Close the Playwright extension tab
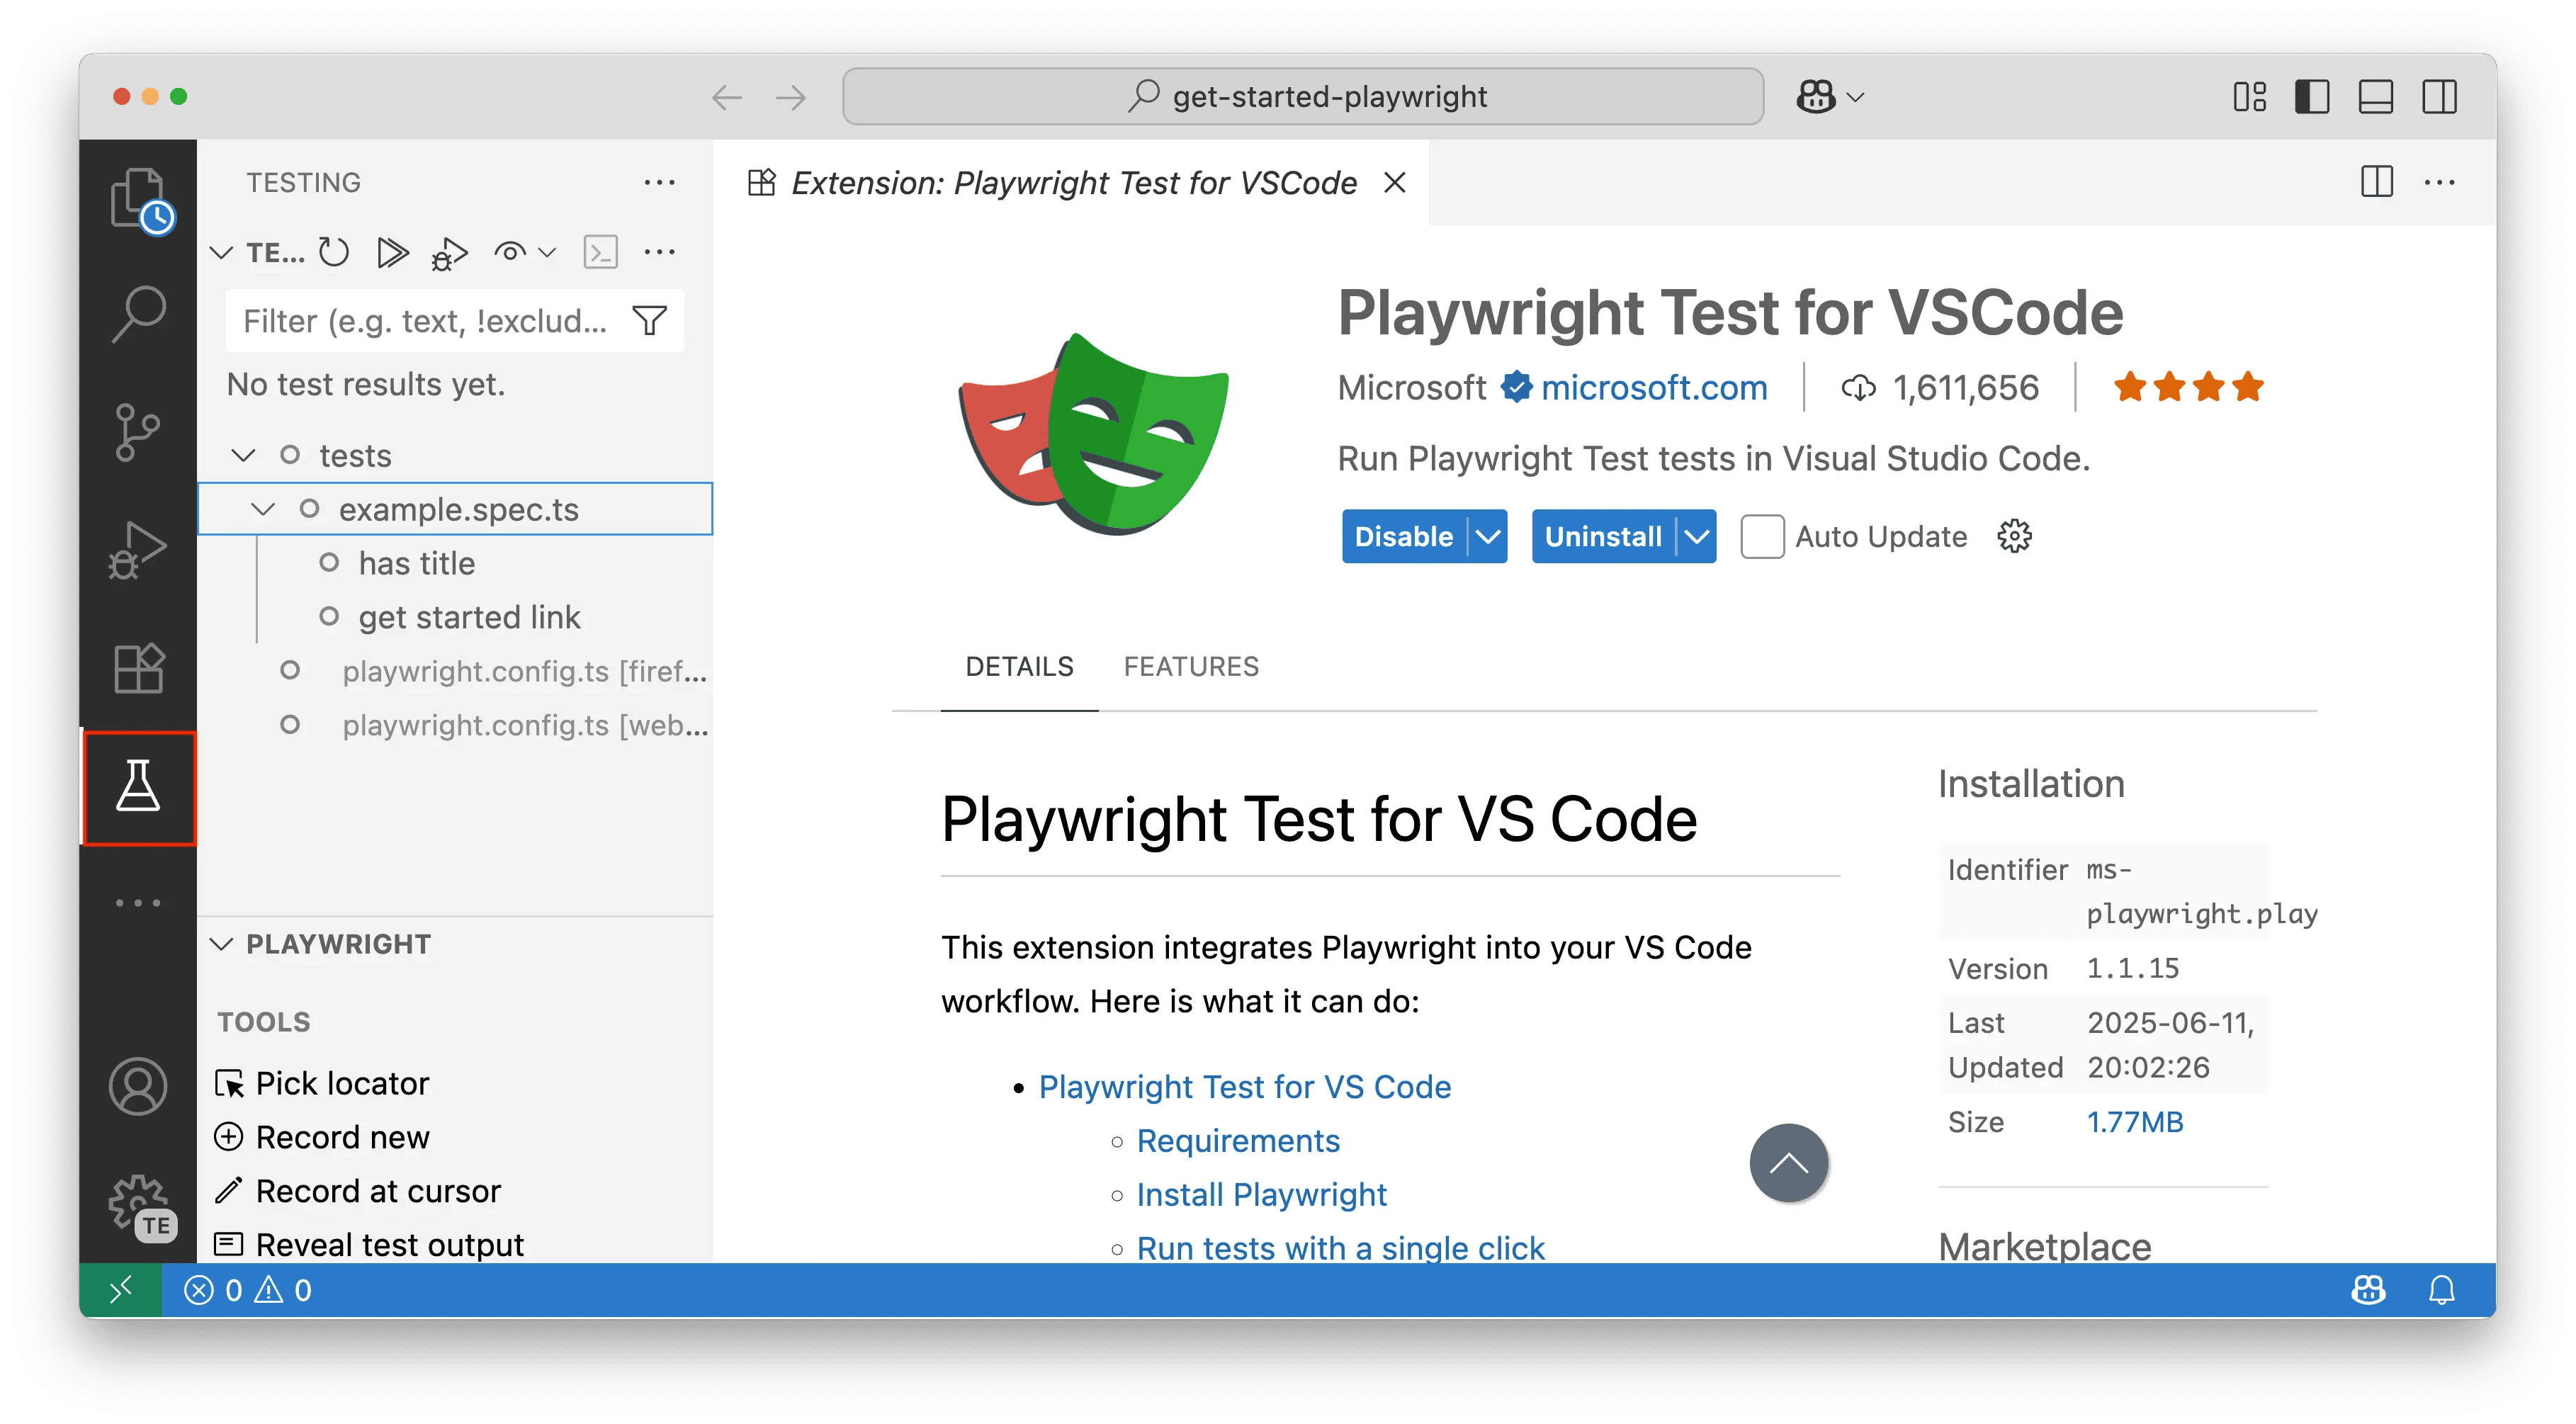Image resolution: width=2576 pixels, height=1424 pixels. tap(1394, 182)
